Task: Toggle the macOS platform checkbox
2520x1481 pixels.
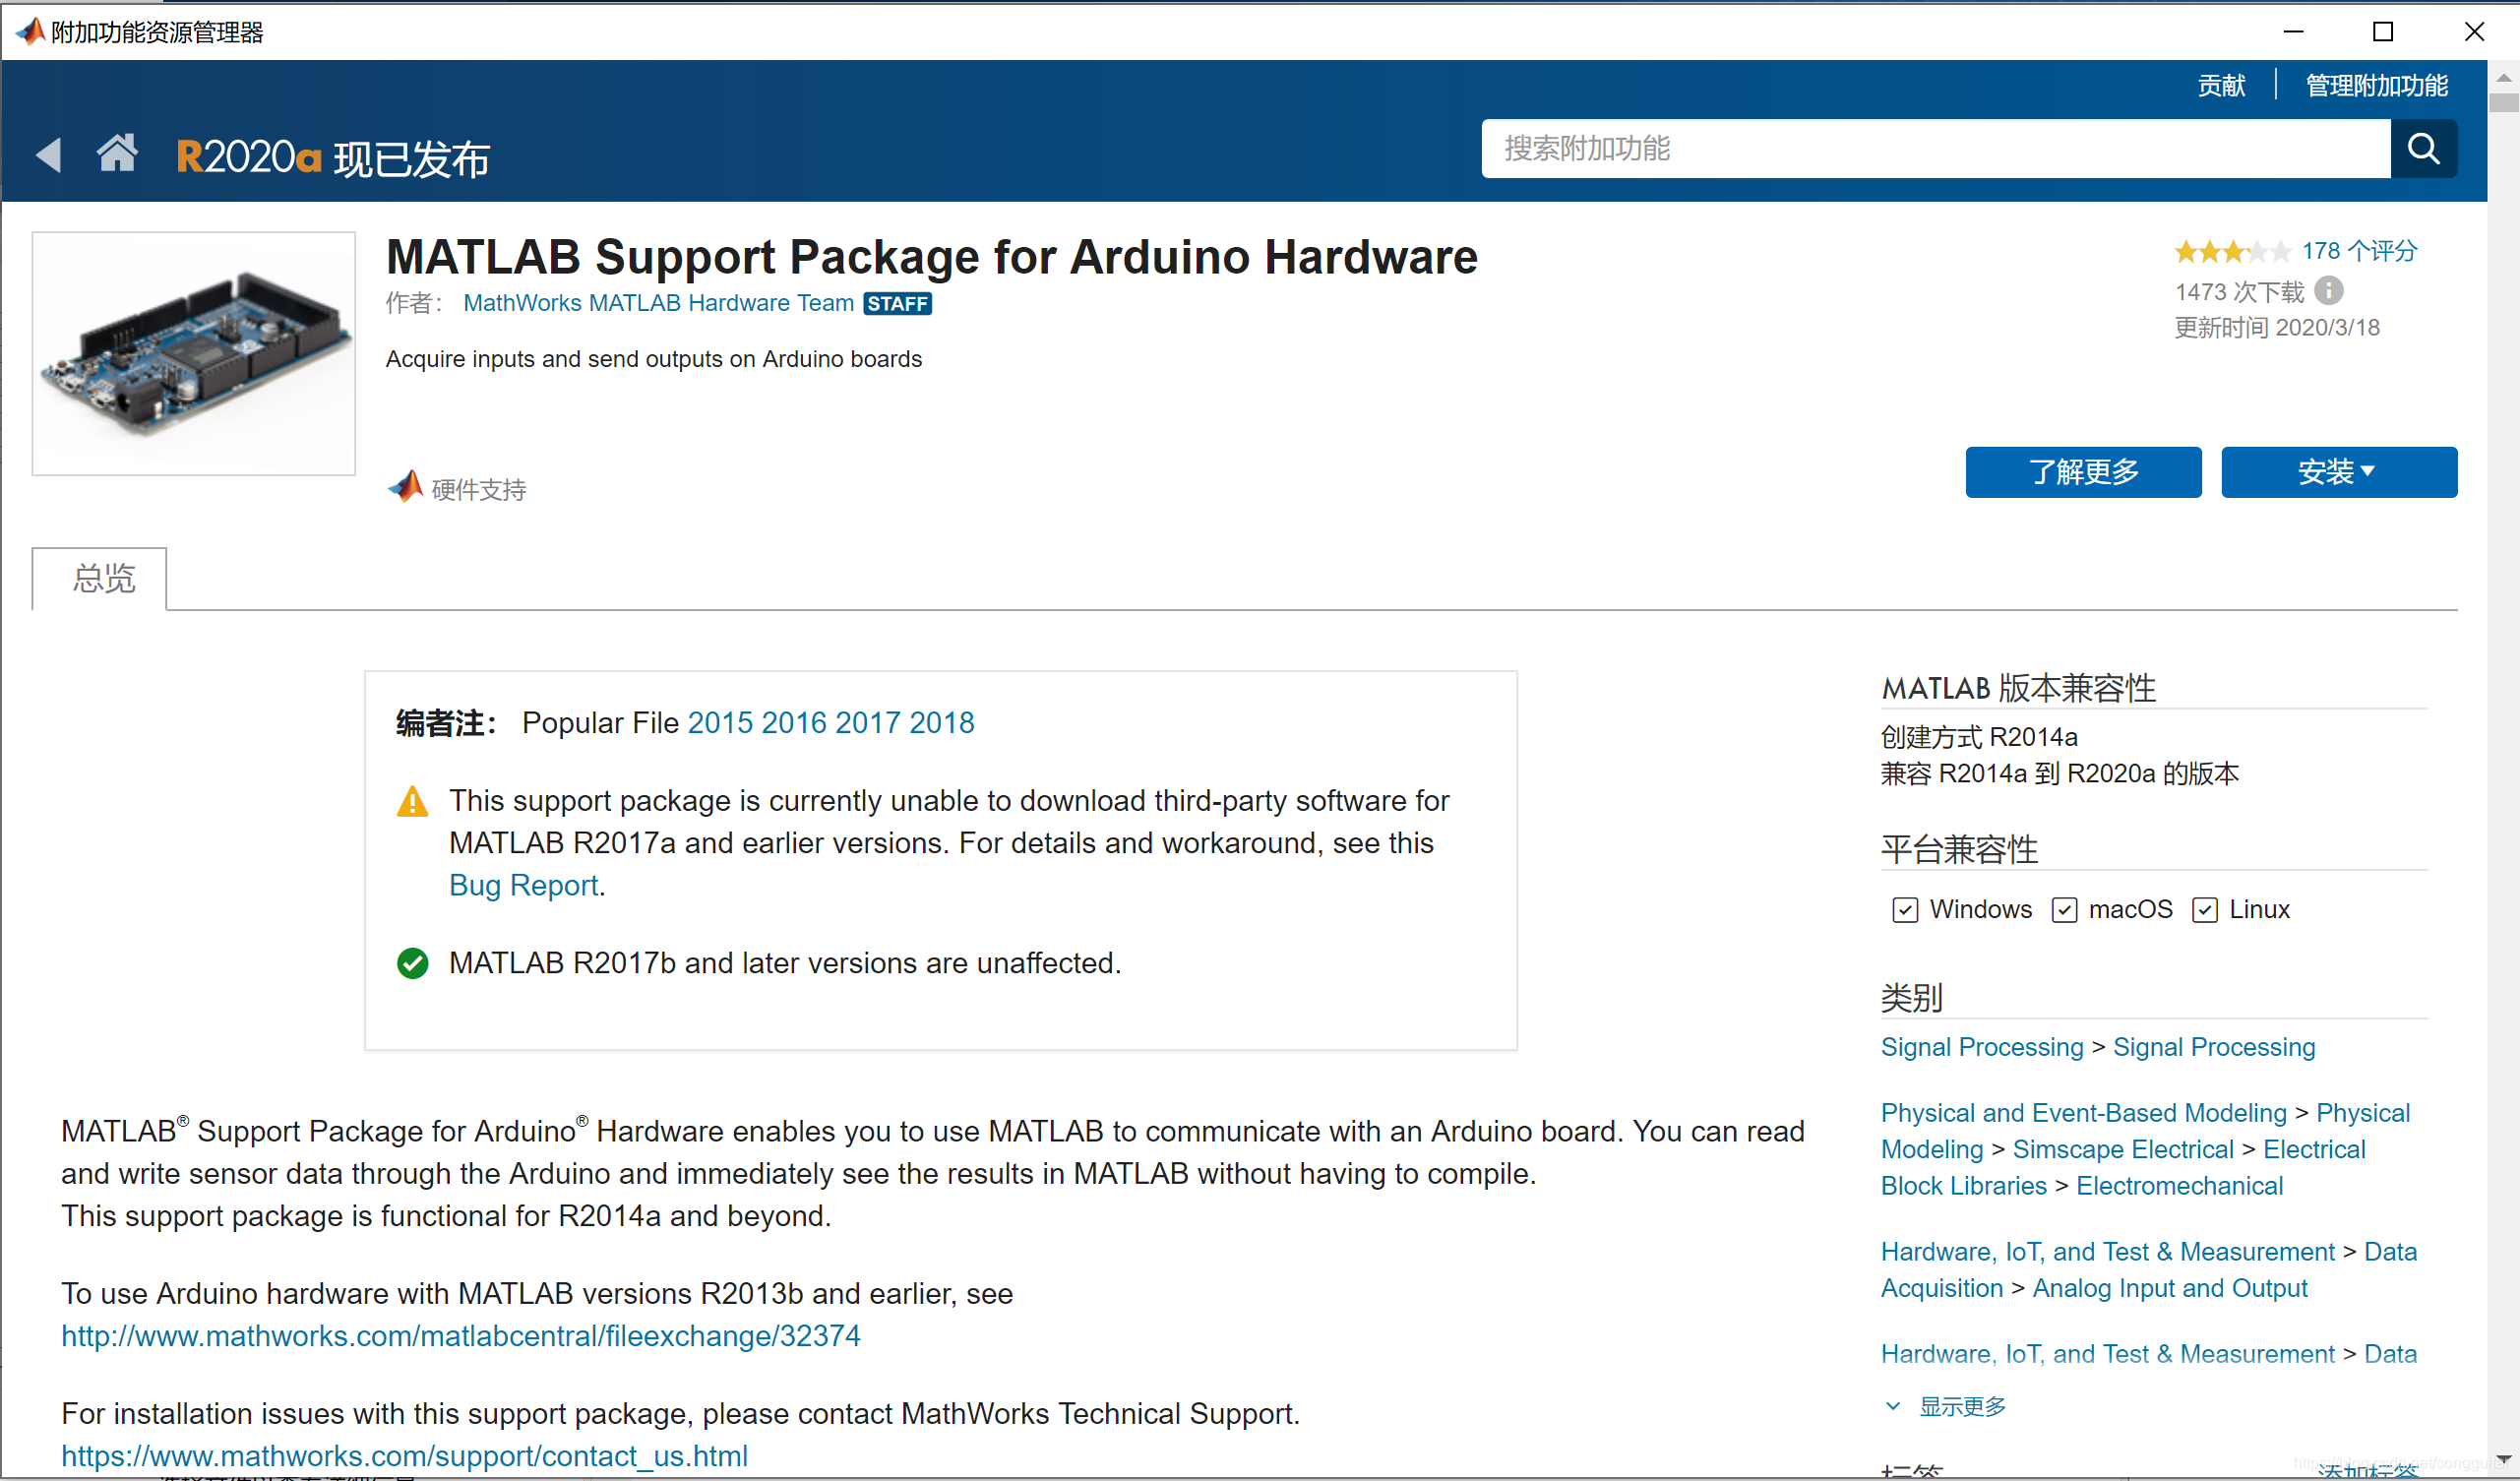Action: tap(2064, 910)
